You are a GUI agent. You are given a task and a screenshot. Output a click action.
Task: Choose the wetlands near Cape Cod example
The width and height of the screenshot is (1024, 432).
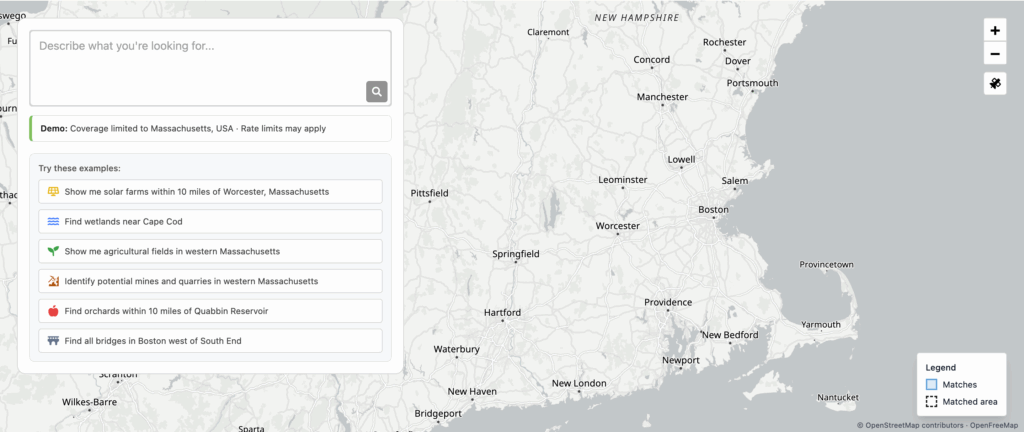[x=210, y=221]
